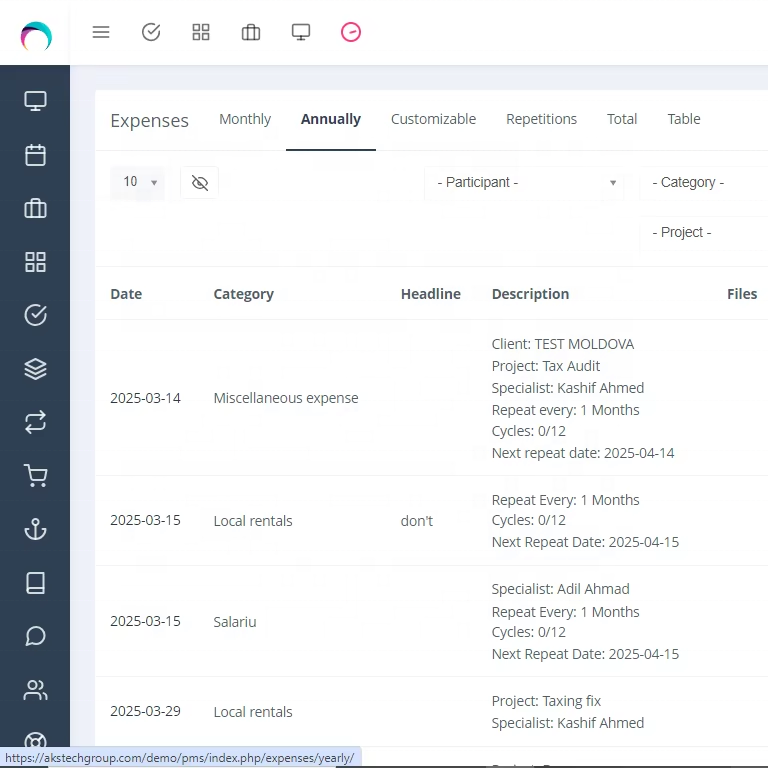The height and width of the screenshot is (768, 768).
Task: Sort by the Date column header
Action: 126,294
